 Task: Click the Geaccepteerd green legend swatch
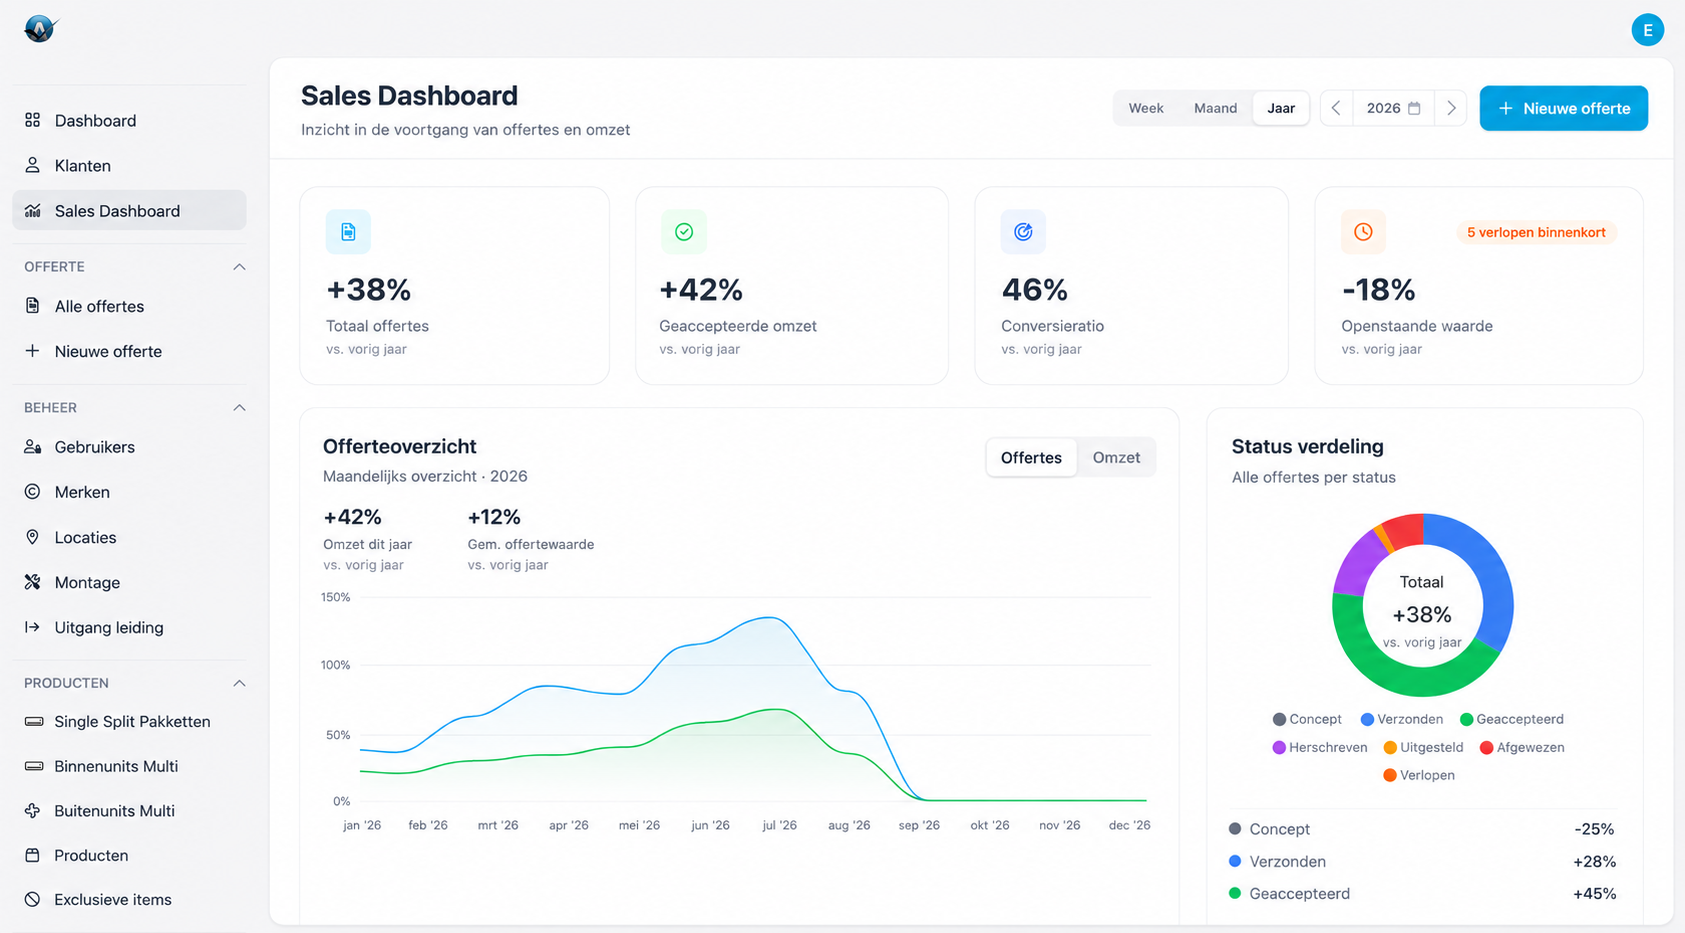pyautogui.click(x=1466, y=719)
